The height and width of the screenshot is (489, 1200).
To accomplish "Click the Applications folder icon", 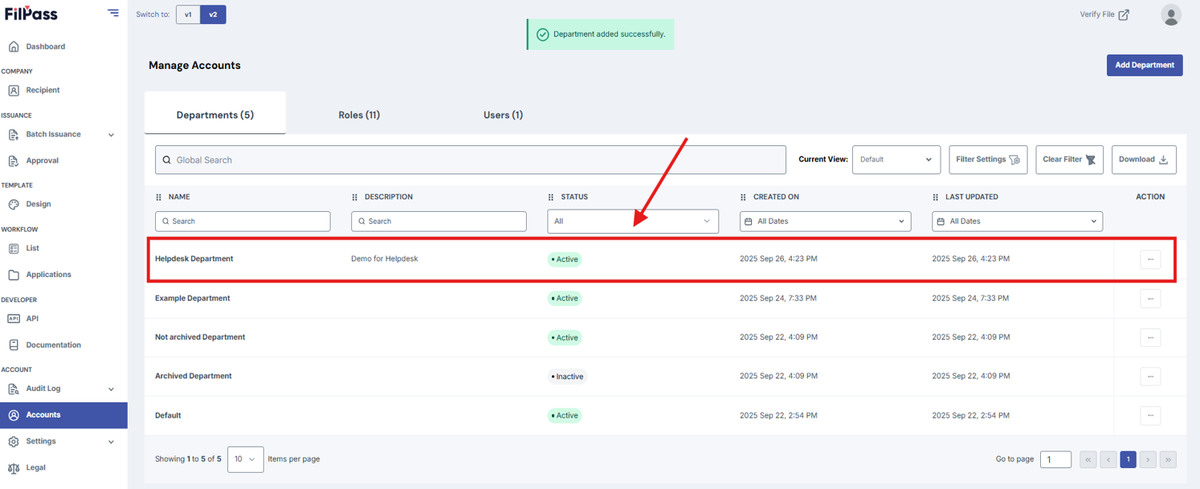I will pos(13,274).
